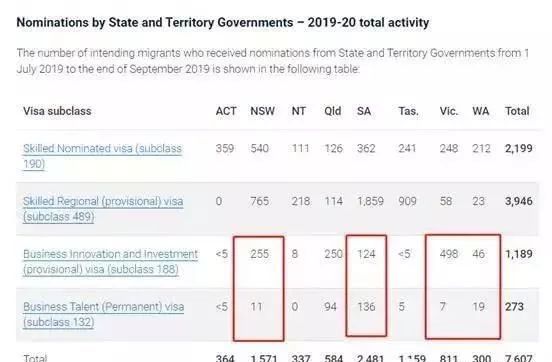
Task: Select the 2,199 total in subclass 190 row
Action: (x=519, y=148)
